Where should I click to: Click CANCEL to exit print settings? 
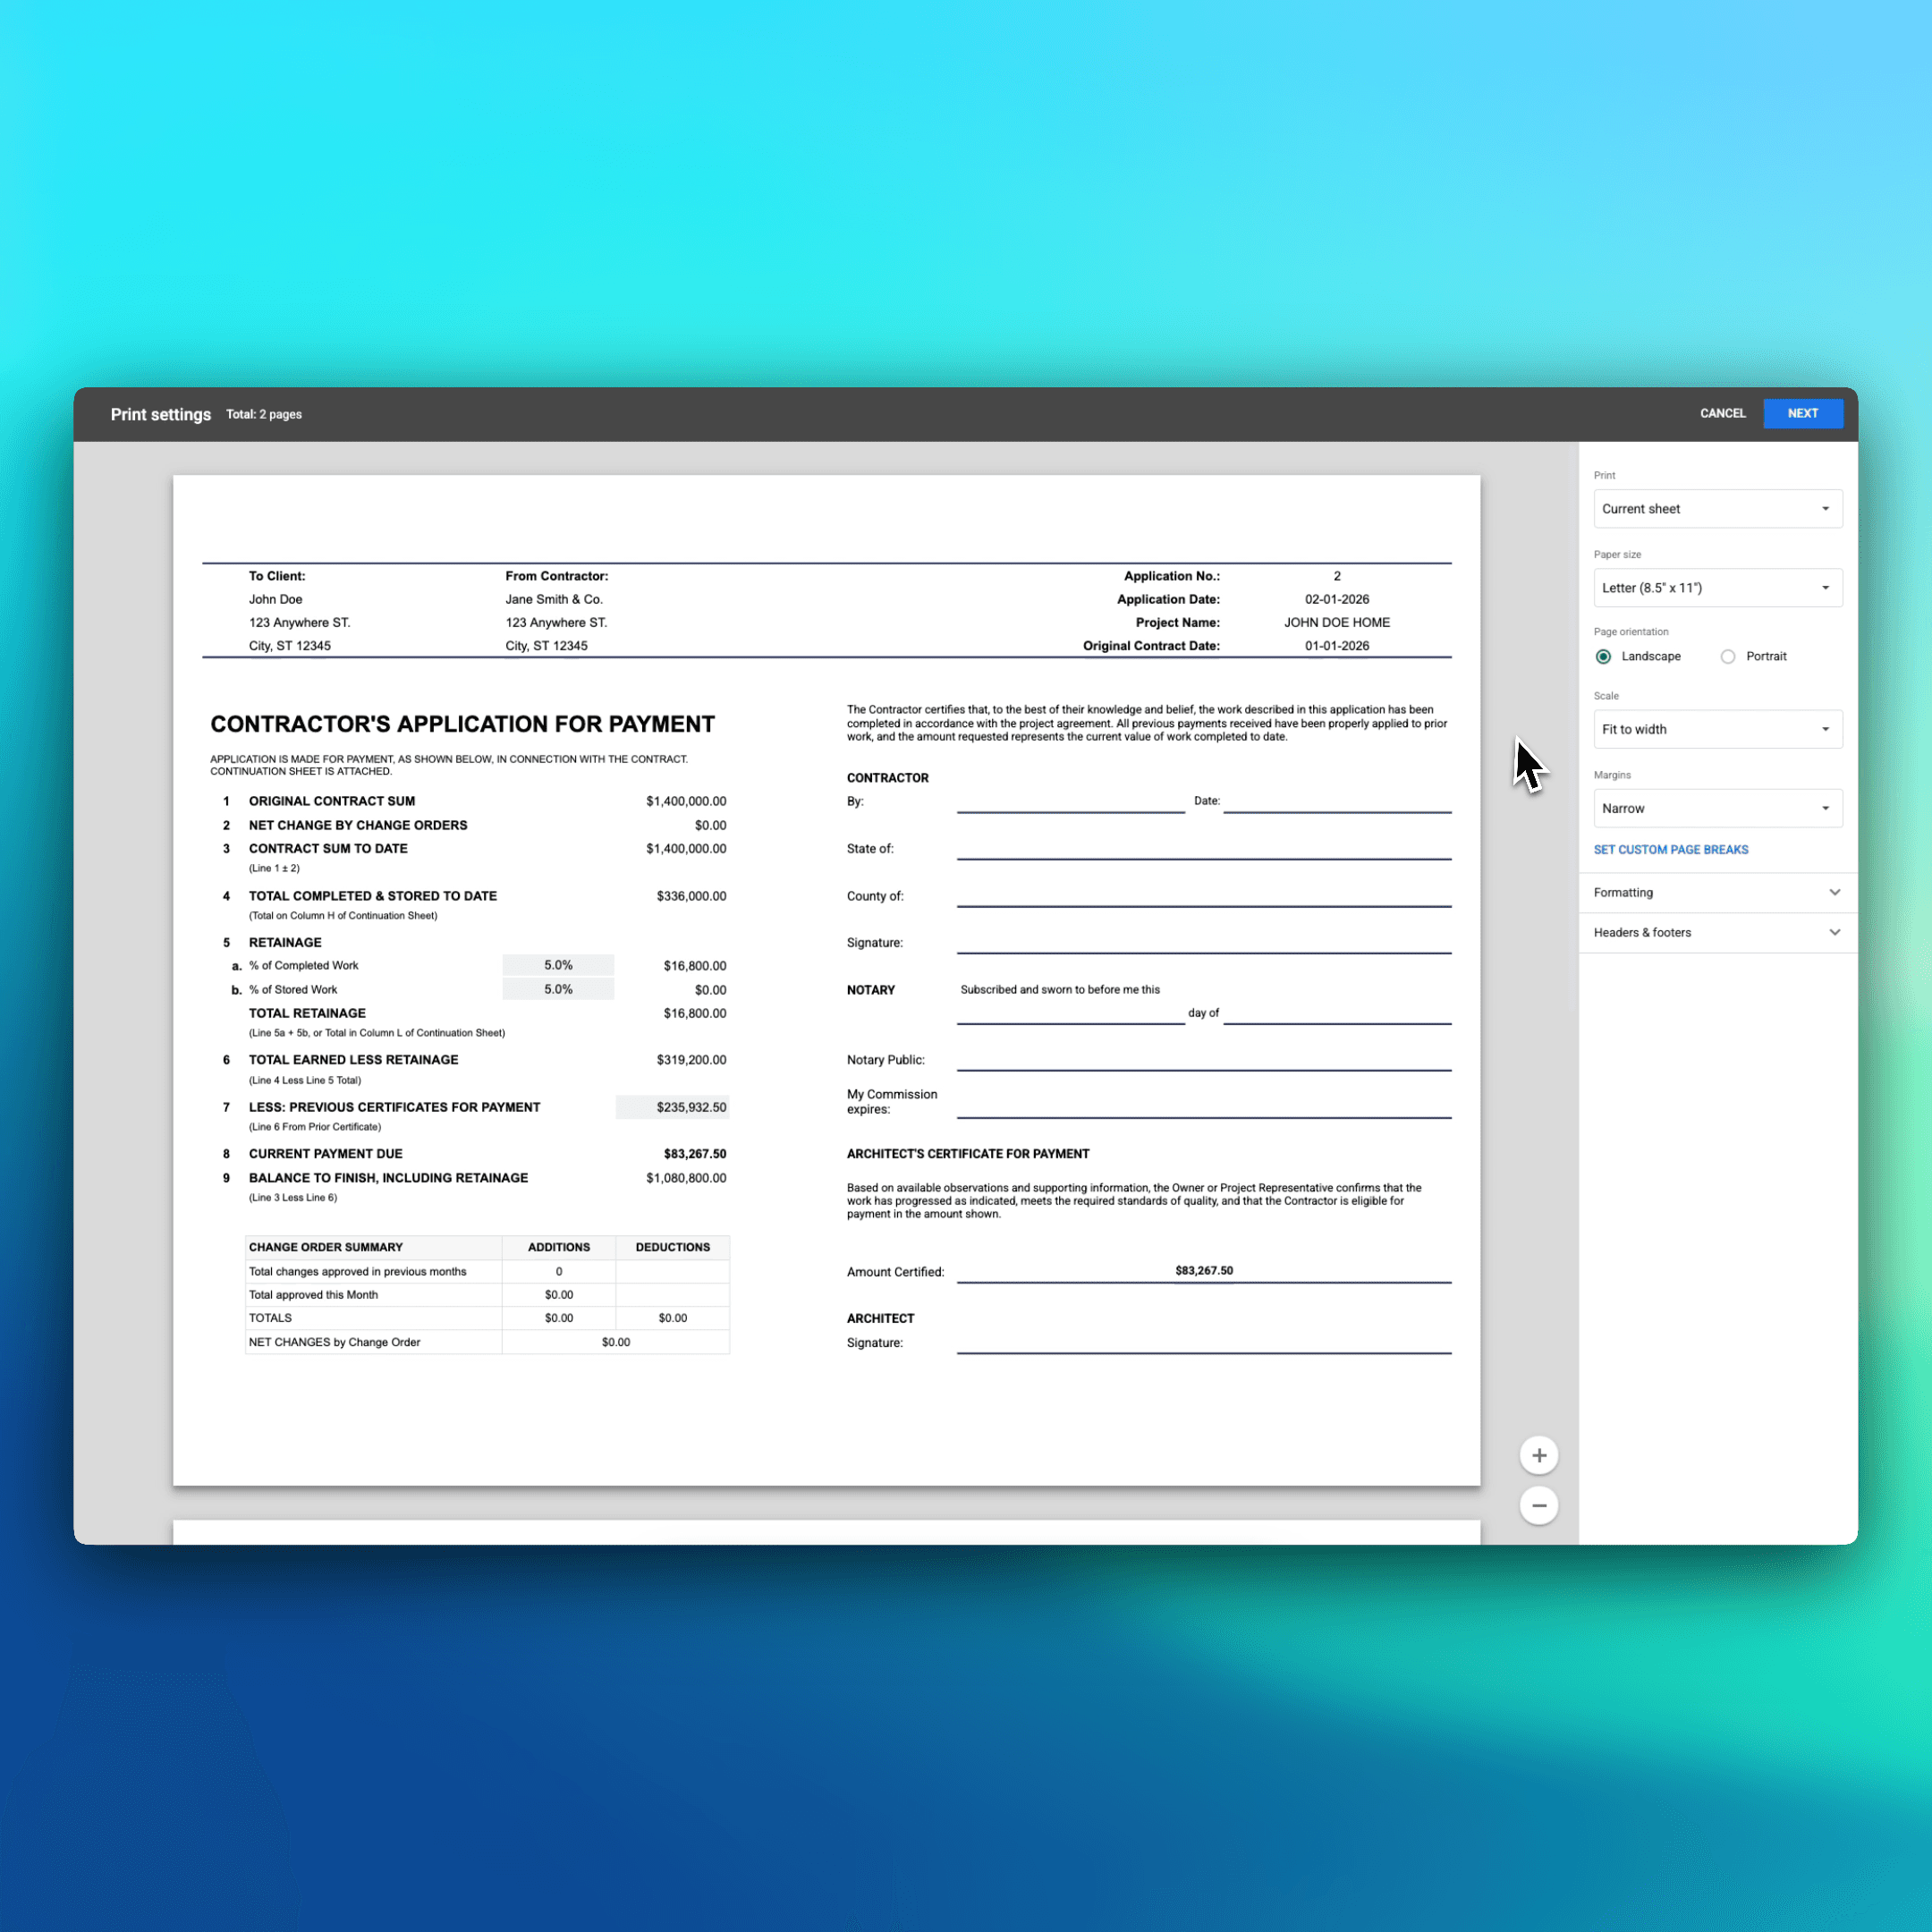[x=1722, y=413]
